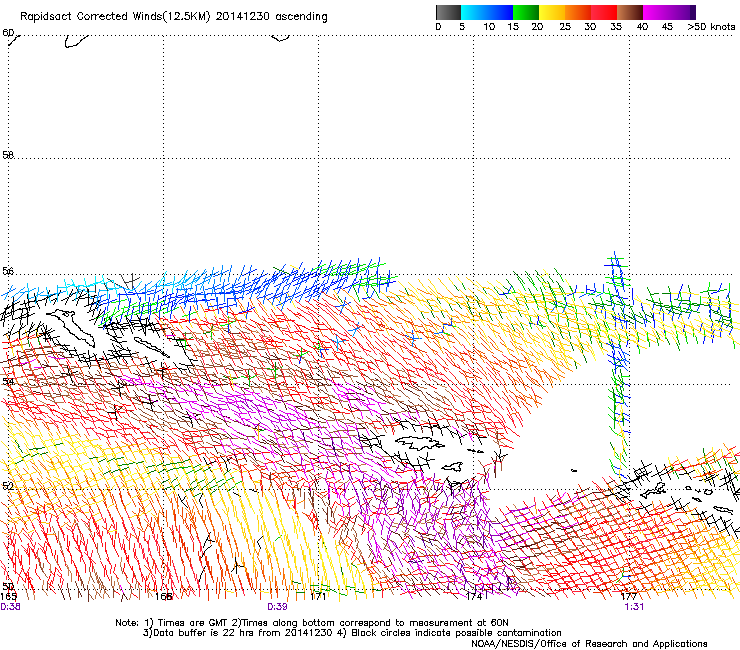
Task: Click the latitude label 60
Action: (x=8, y=33)
